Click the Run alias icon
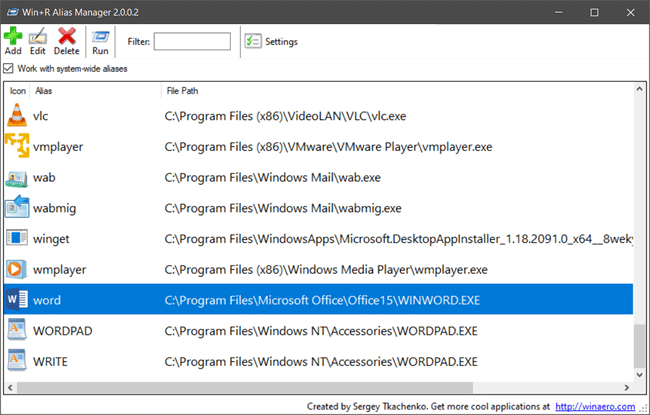 pyautogui.click(x=100, y=36)
